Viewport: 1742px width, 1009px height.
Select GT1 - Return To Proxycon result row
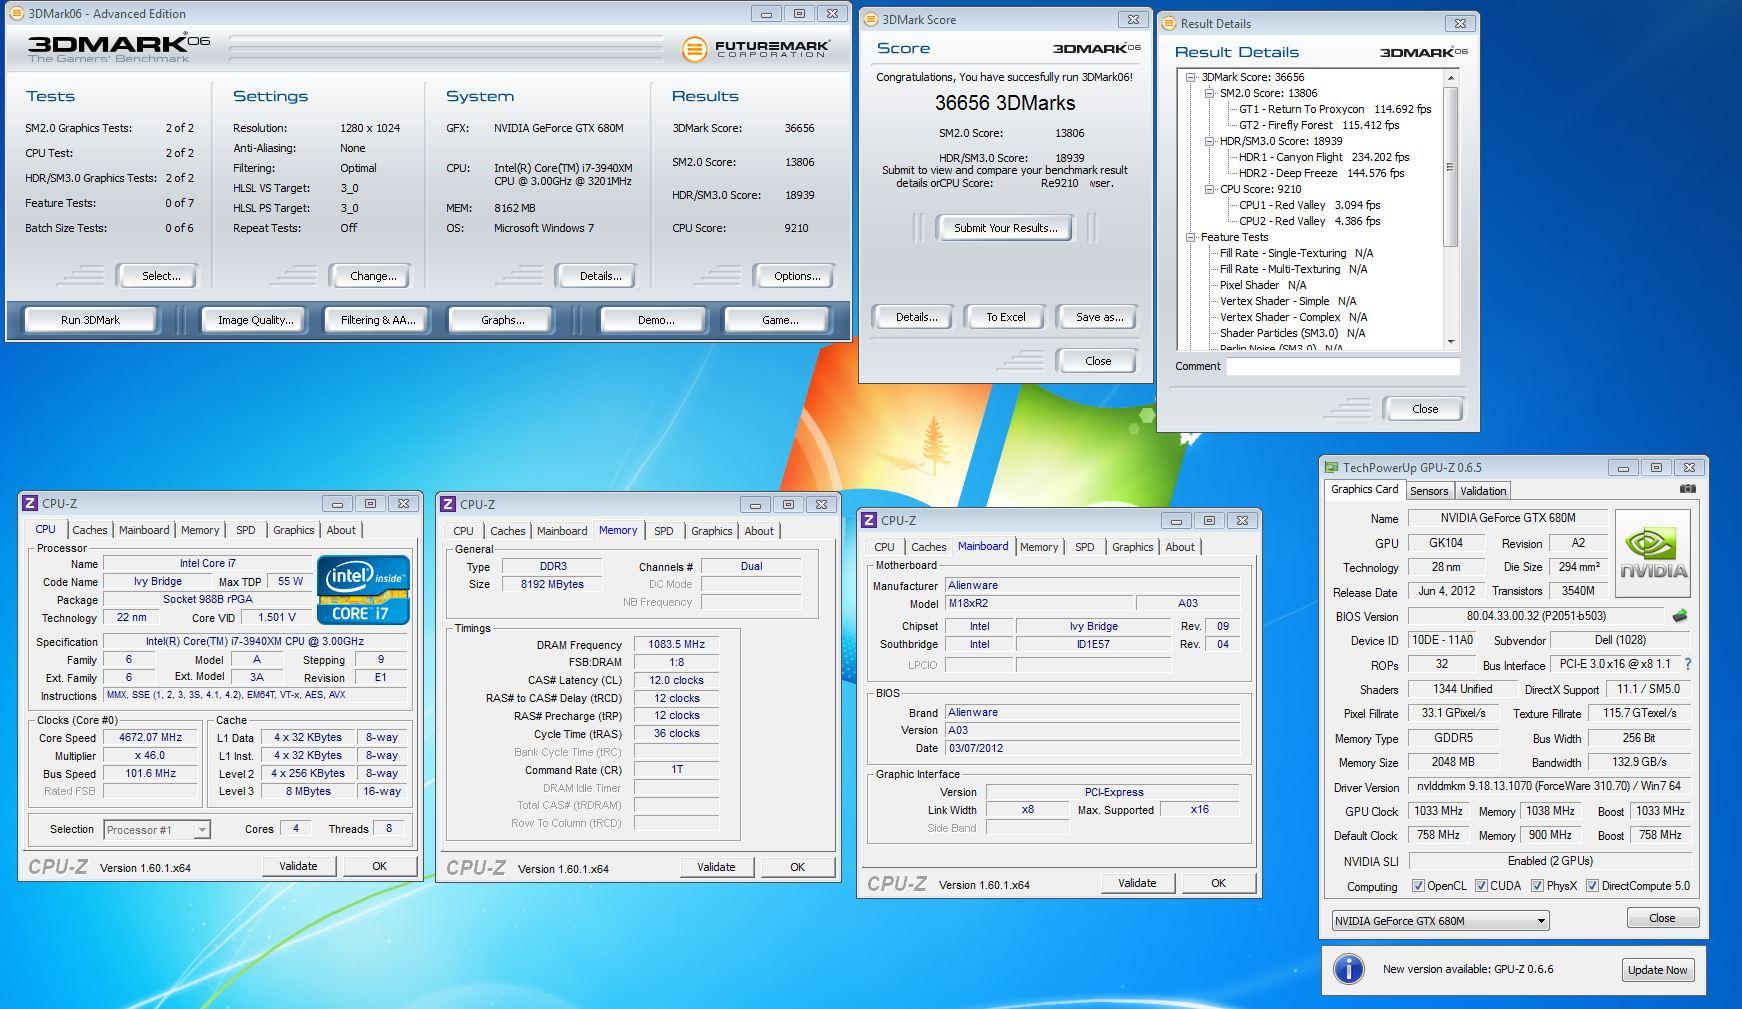pos(1335,109)
